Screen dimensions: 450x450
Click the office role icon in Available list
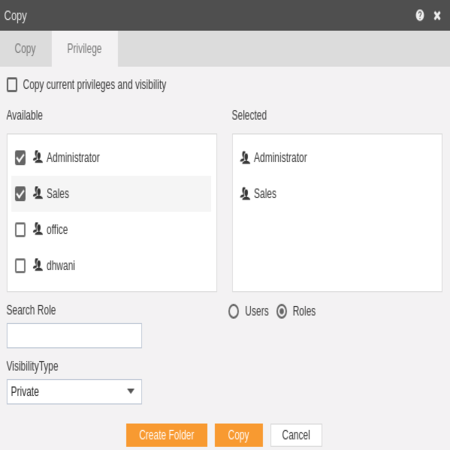pyautogui.click(x=38, y=229)
